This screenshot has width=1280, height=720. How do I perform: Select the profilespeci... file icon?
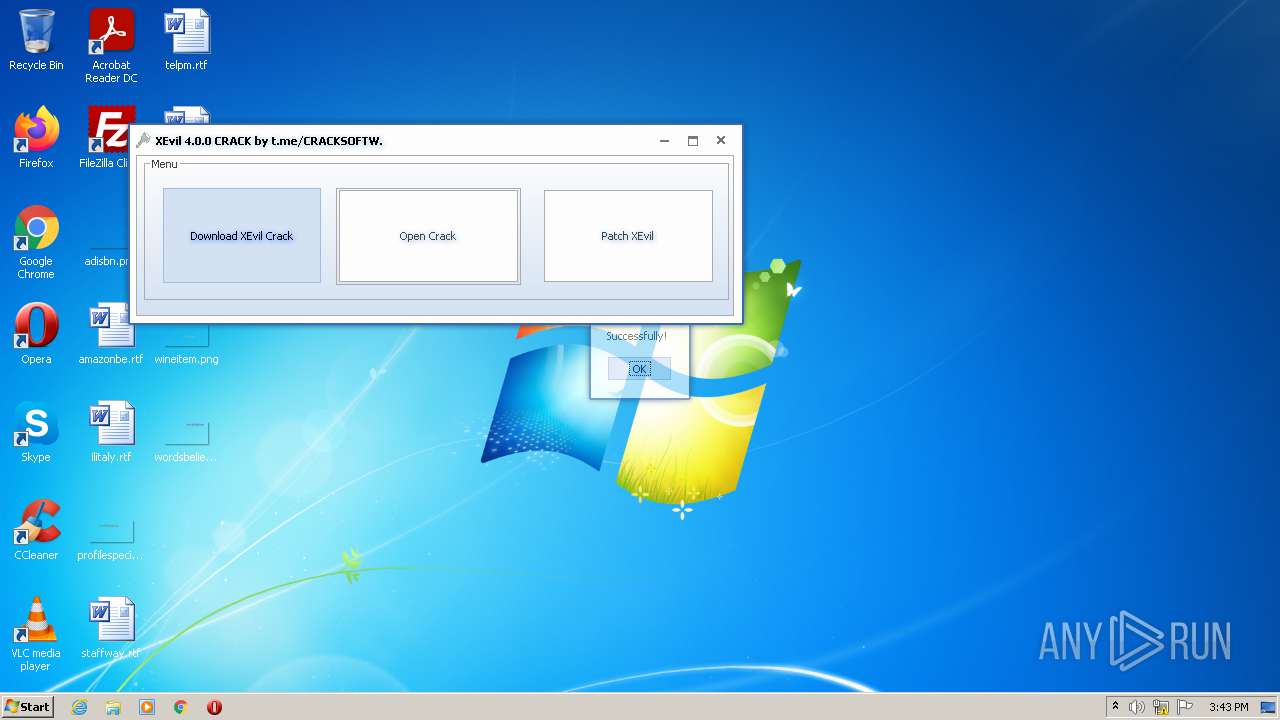pyautogui.click(x=110, y=538)
